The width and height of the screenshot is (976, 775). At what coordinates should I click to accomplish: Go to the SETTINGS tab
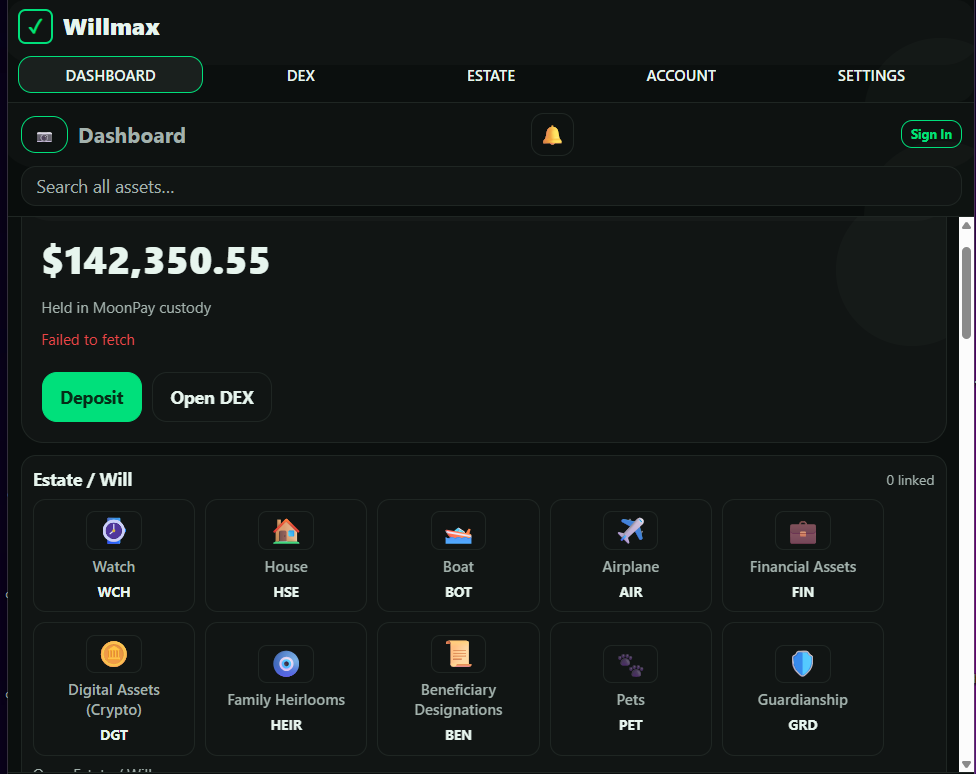871,75
